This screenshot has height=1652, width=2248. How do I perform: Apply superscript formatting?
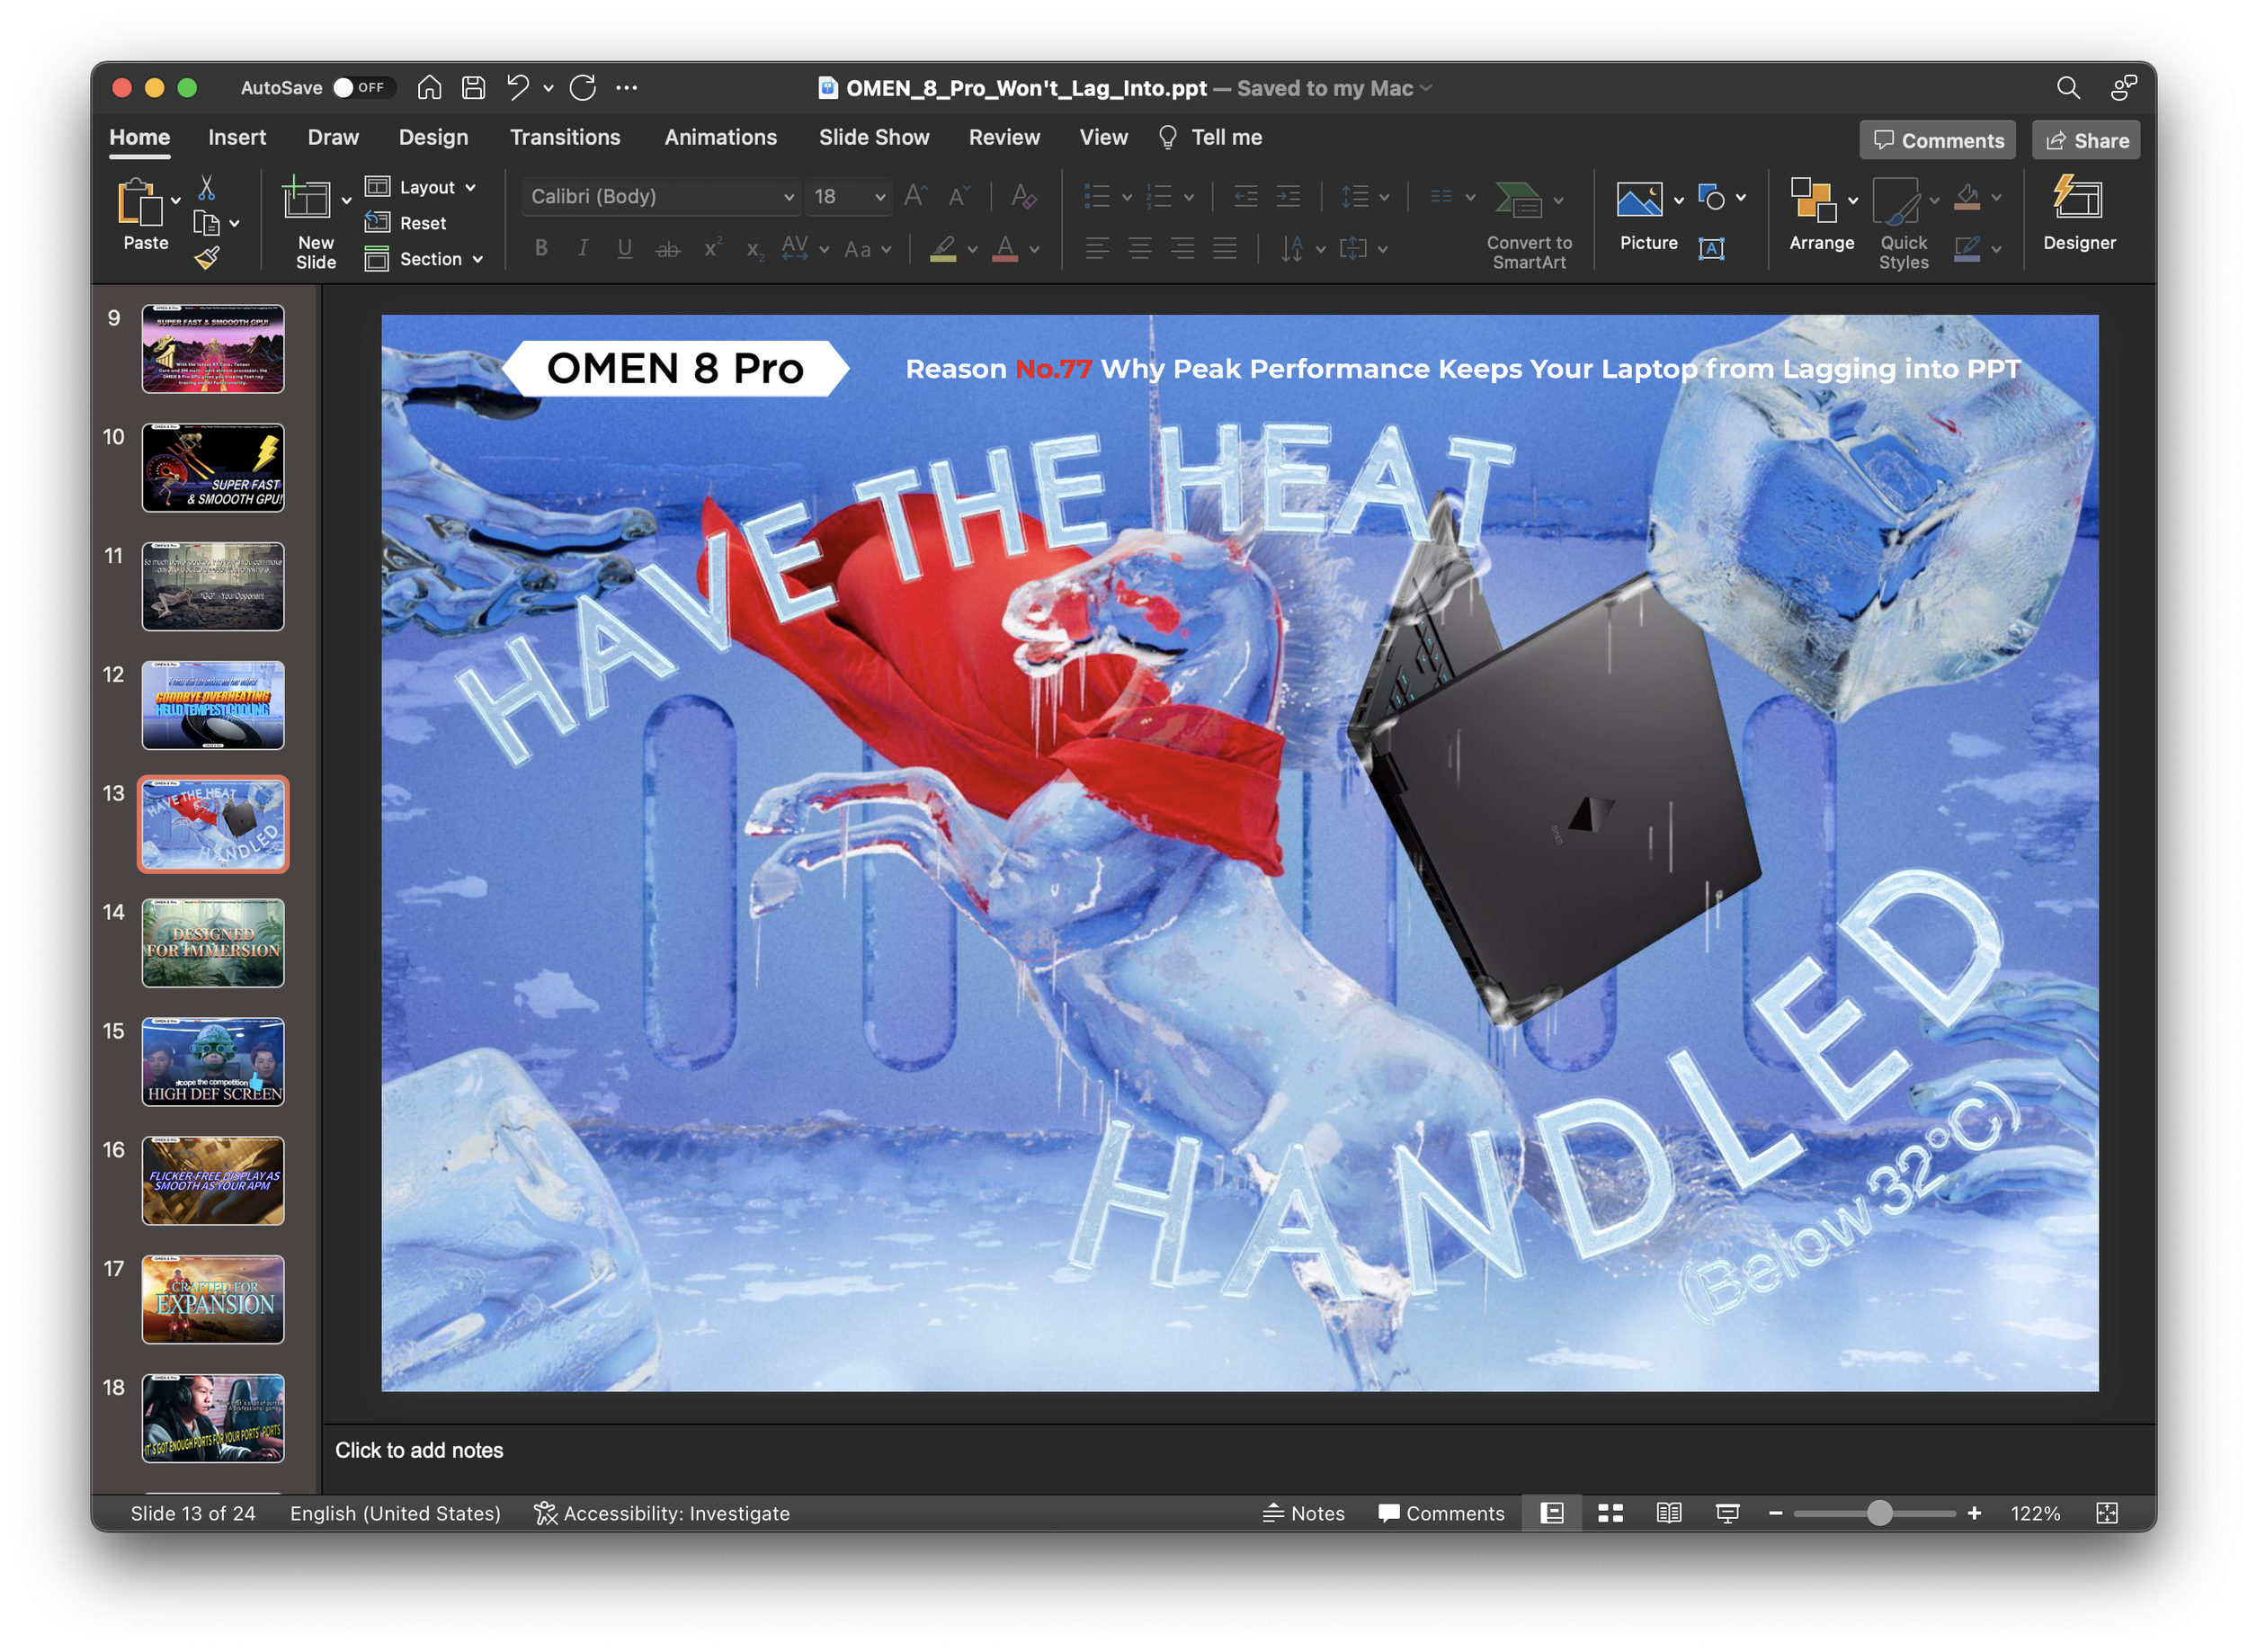tap(712, 249)
